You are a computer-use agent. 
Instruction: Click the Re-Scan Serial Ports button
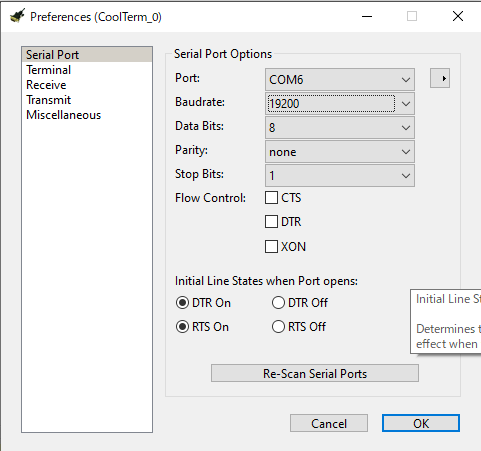click(x=315, y=373)
